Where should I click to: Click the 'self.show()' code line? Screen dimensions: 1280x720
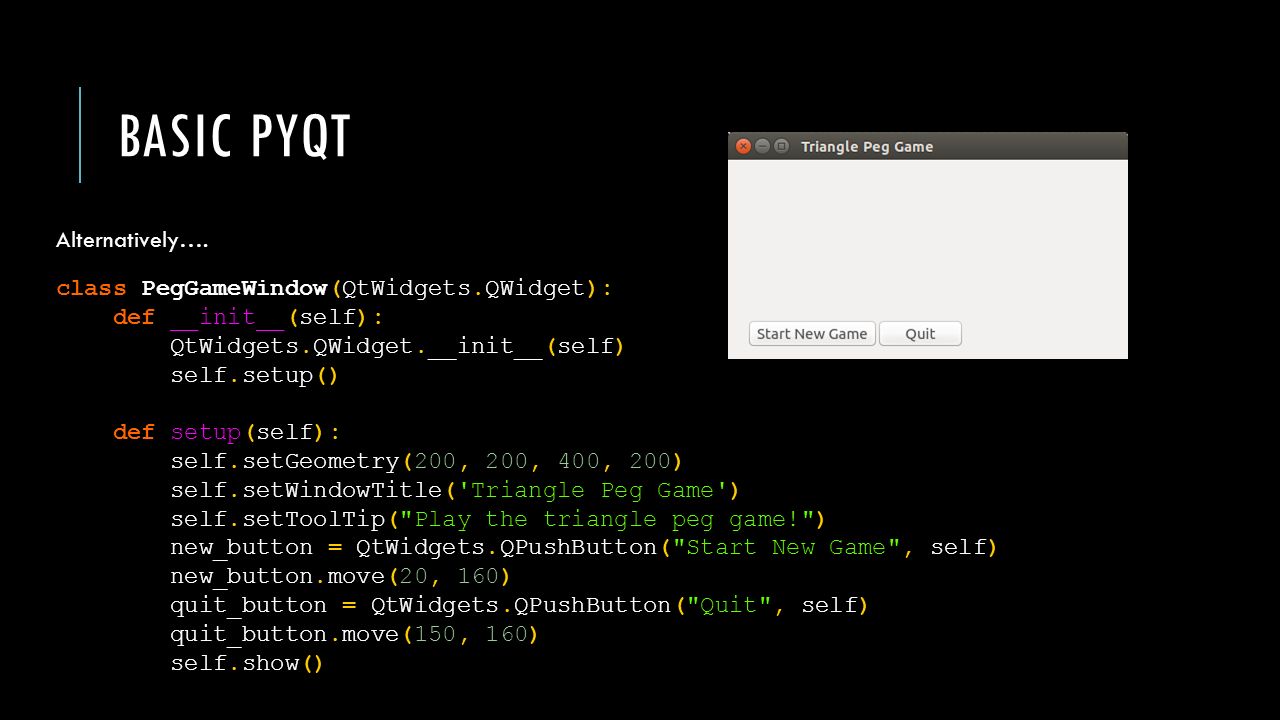[x=247, y=664]
